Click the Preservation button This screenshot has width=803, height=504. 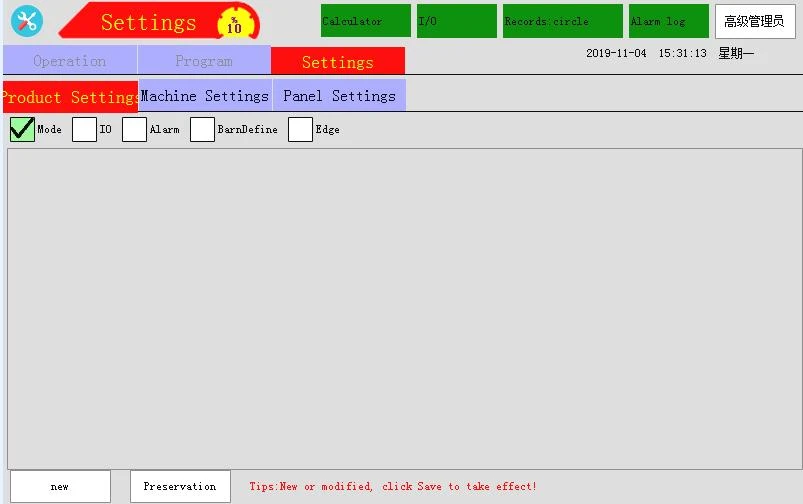pyautogui.click(x=180, y=487)
